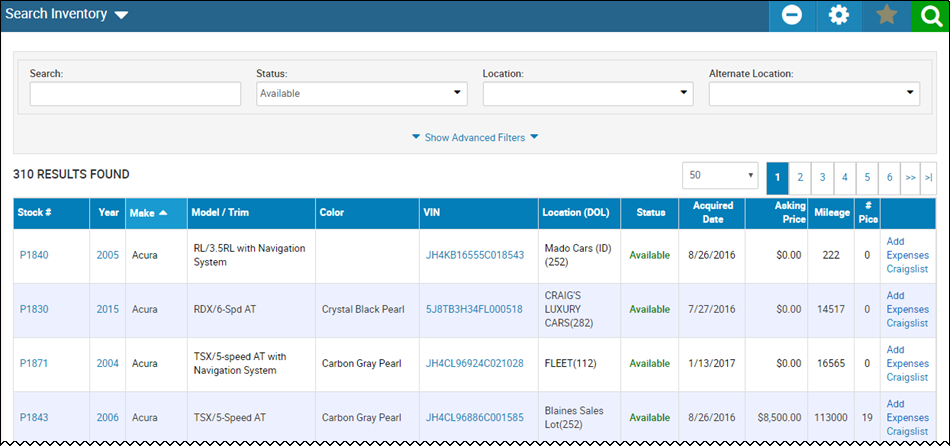Open settings gear icon in header
The image size is (950, 447).
coord(839,16)
